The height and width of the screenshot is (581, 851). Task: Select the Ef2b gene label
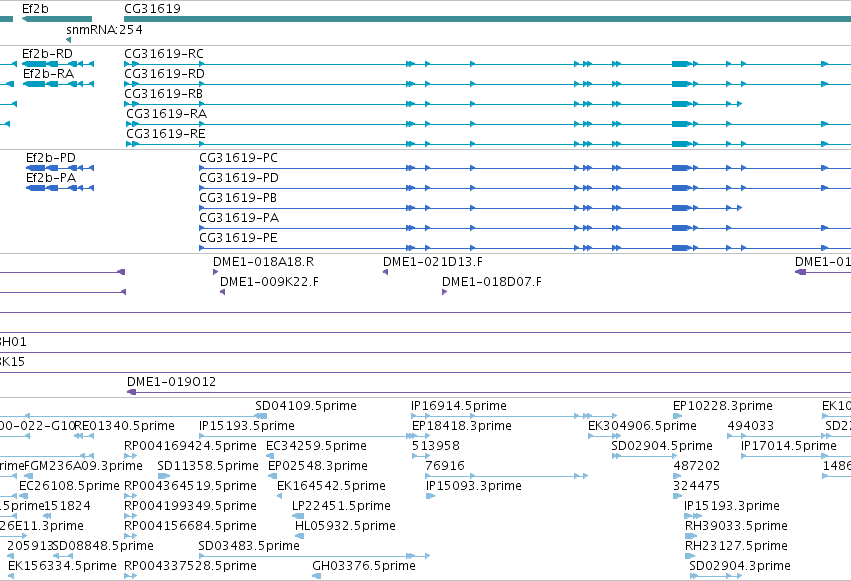click(35, 9)
